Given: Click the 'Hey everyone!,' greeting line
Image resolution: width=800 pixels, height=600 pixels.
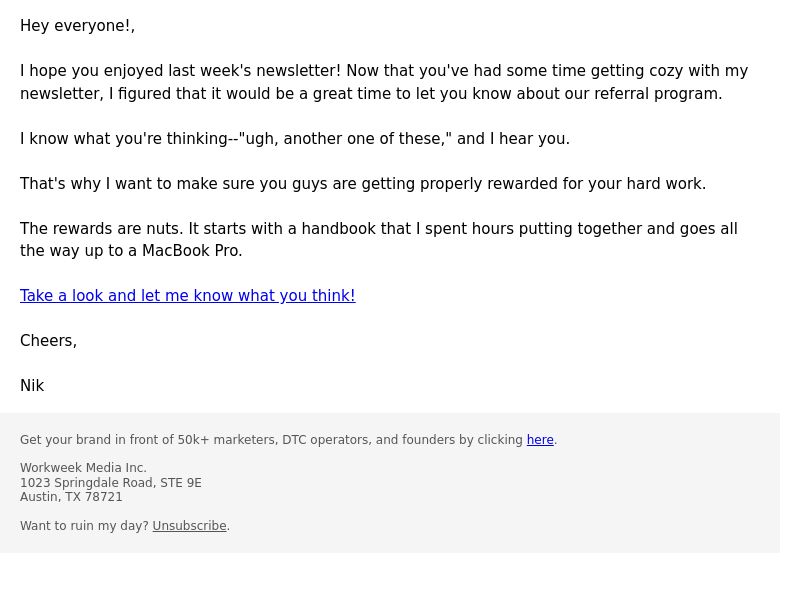Looking at the screenshot, I should click(78, 26).
